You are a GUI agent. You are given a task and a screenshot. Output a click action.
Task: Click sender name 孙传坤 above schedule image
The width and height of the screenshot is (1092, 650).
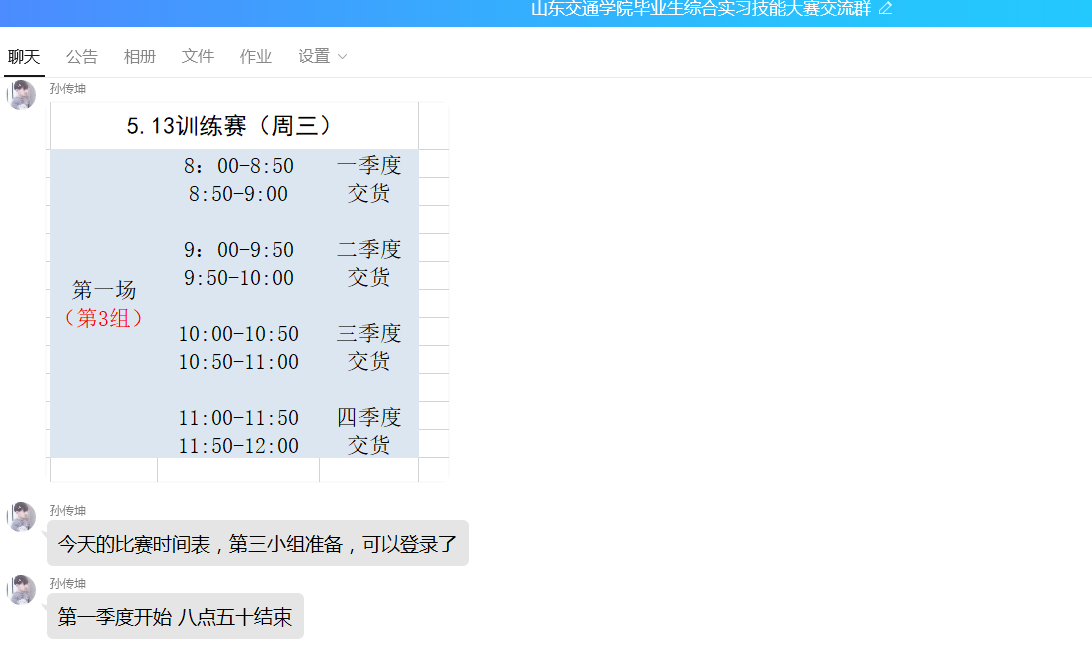tap(68, 88)
